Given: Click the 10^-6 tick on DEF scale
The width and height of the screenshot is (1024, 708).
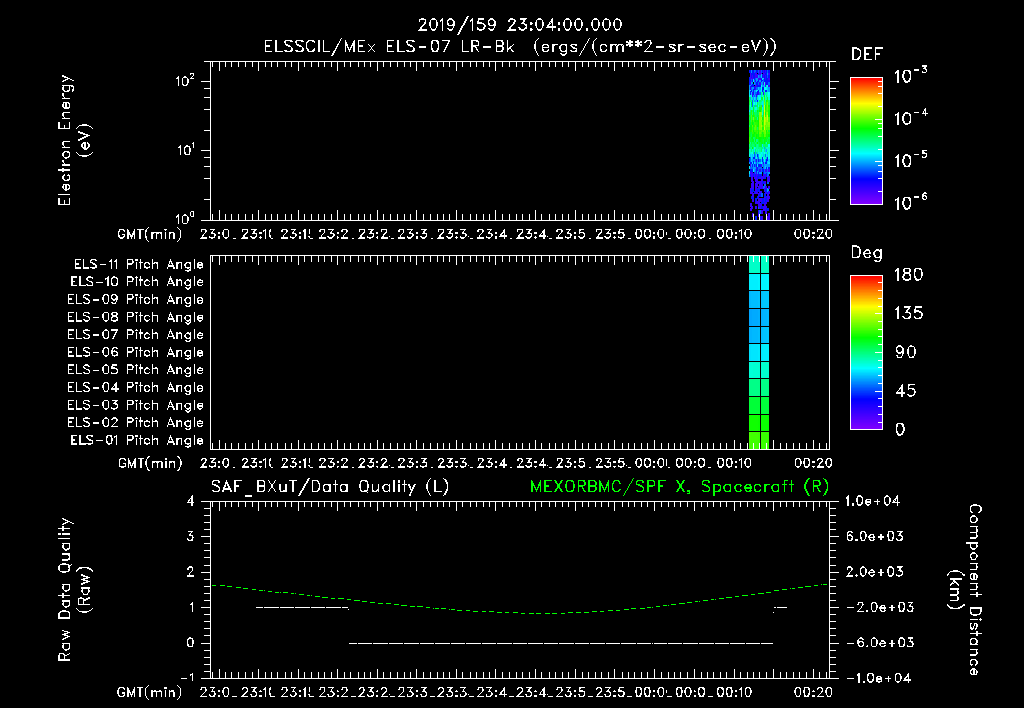Looking at the screenshot, I should (x=910, y=202).
